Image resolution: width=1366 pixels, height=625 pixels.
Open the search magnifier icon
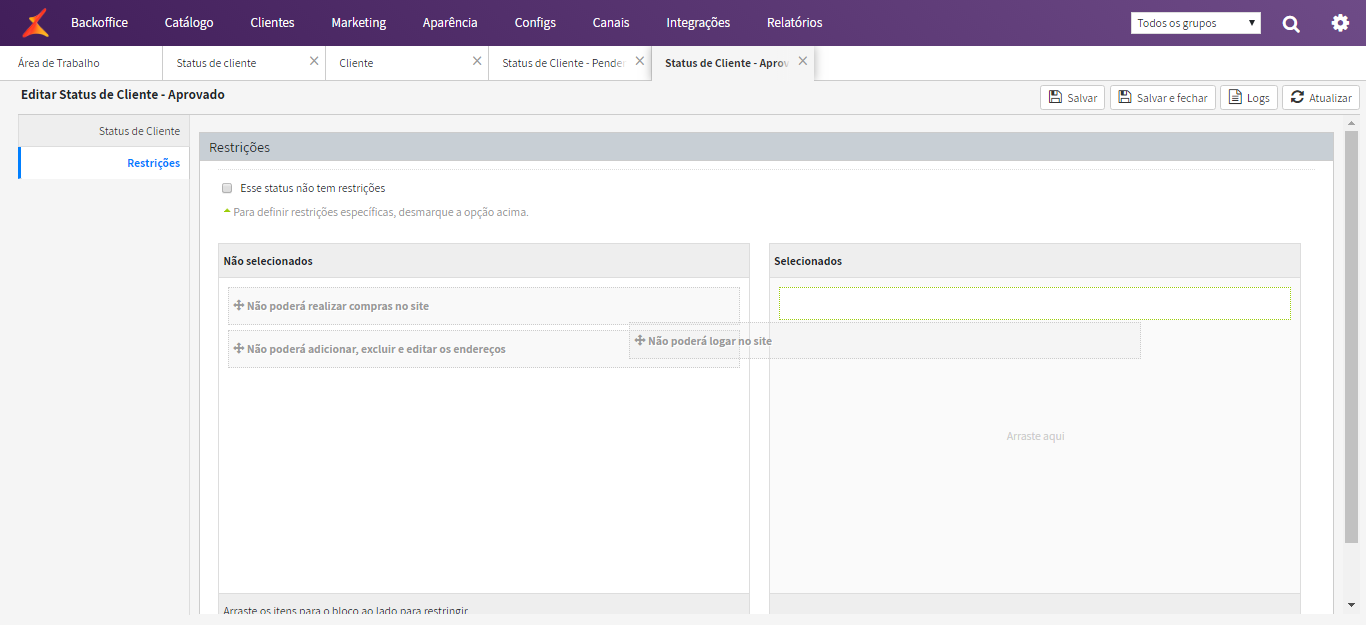(x=1291, y=23)
